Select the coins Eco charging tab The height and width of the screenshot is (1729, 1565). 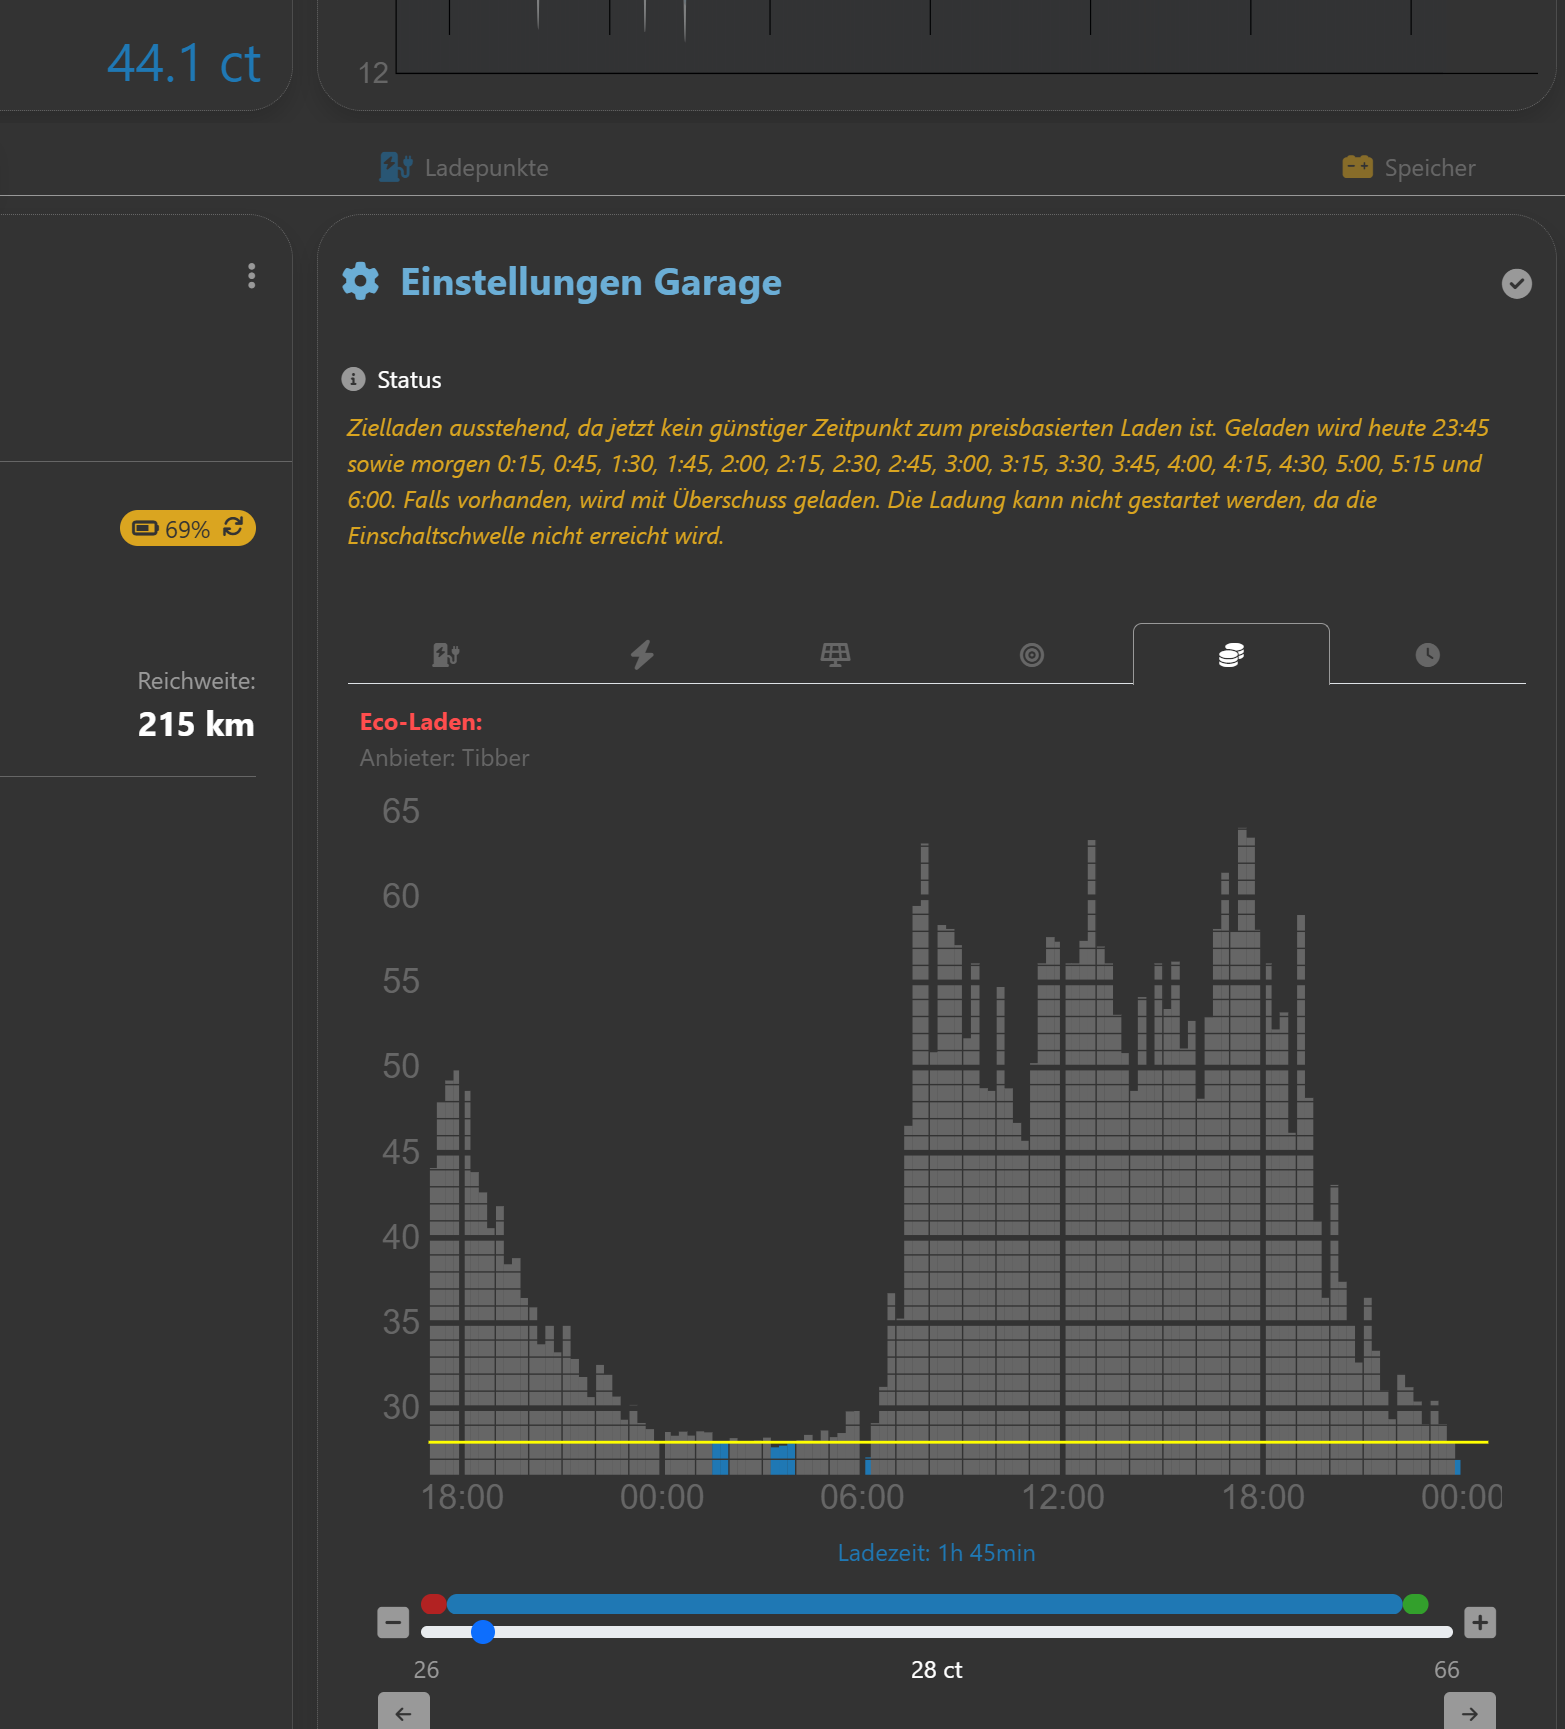point(1231,655)
